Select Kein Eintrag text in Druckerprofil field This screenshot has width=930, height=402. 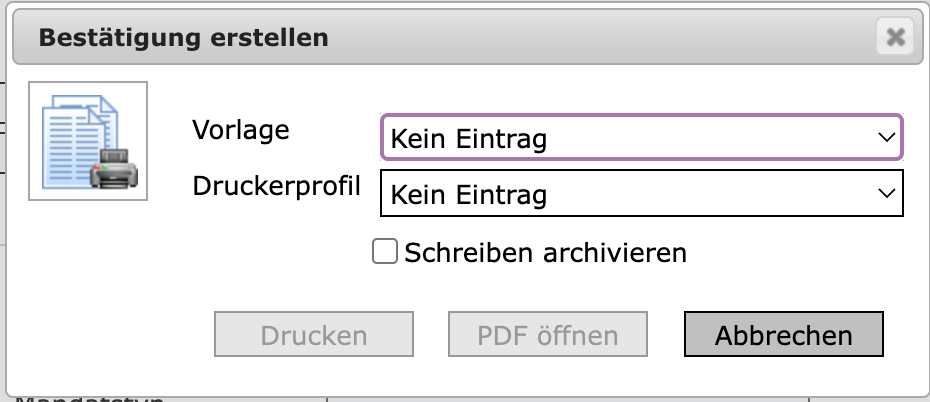[469, 194]
